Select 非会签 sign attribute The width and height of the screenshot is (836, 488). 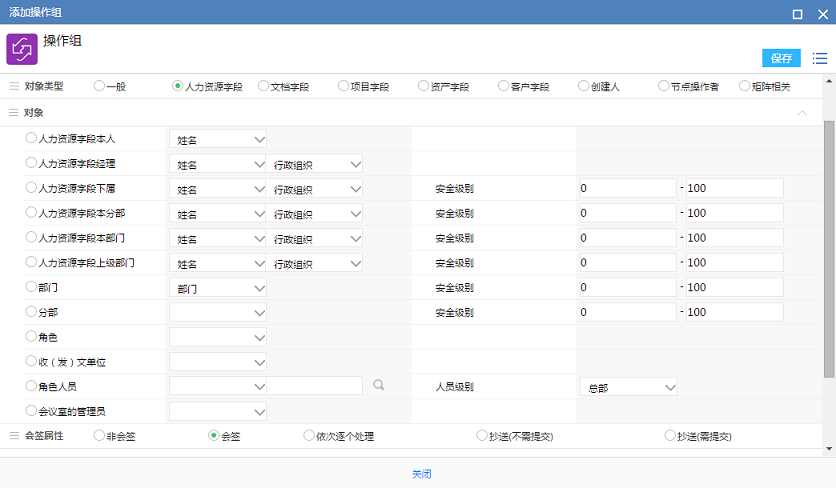point(99,435)
